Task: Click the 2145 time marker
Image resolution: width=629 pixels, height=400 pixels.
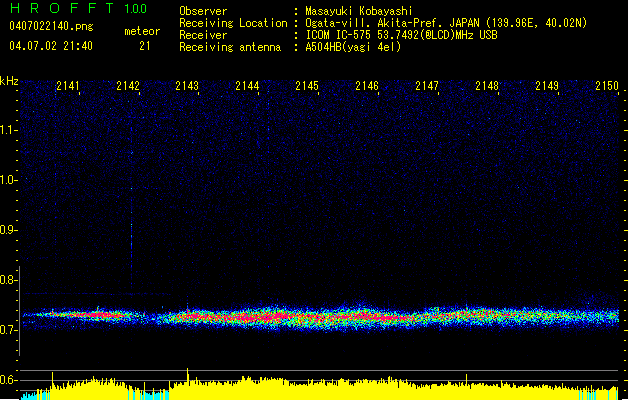Action: pyautogui.click(x=307, y=87)
